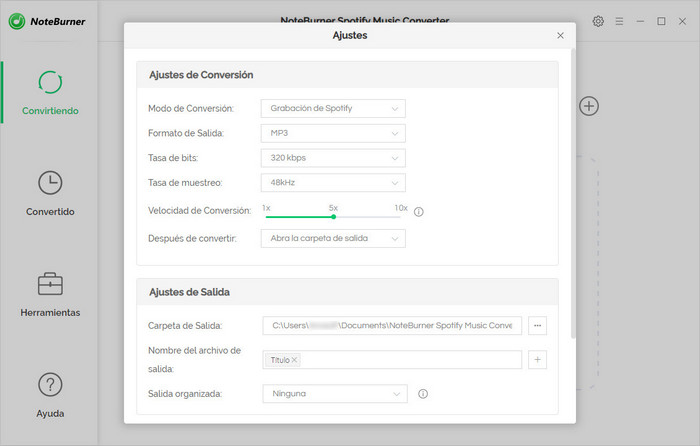This screenshot has height=446, width=700.
Task: Minimize the NoteBurner window
Action: click(640, 21)
